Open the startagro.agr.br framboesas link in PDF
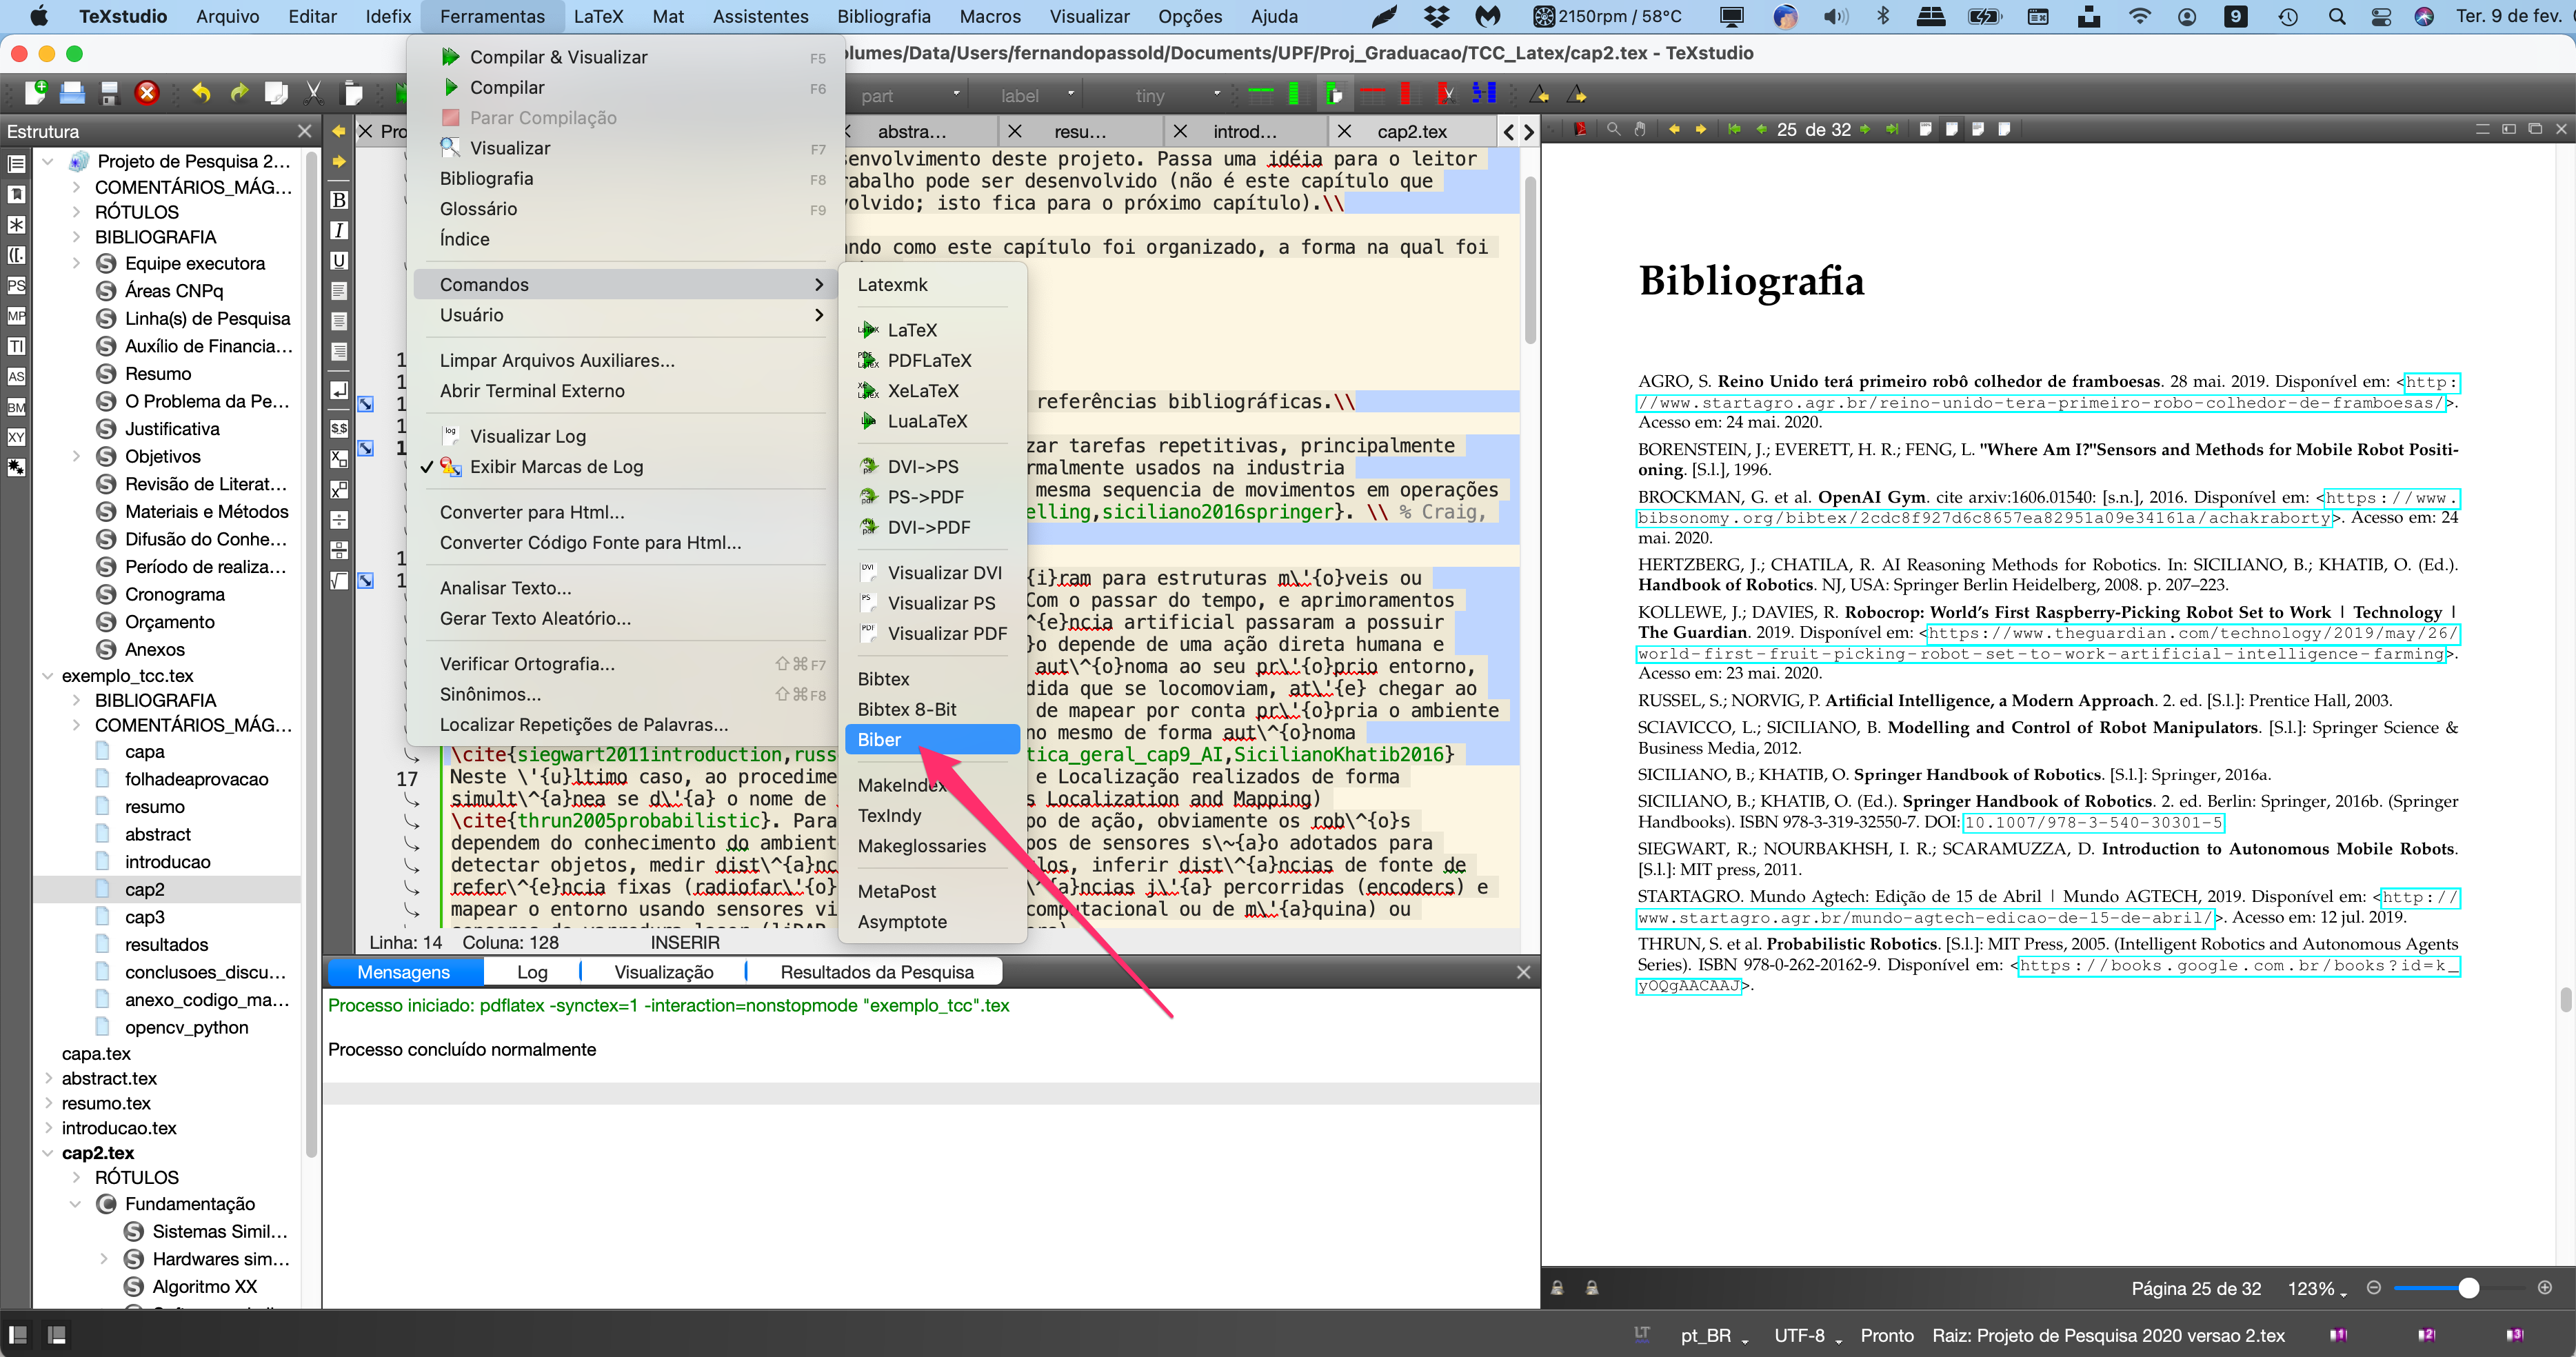This screenshot has height=1357, width=2576. 2040,403
